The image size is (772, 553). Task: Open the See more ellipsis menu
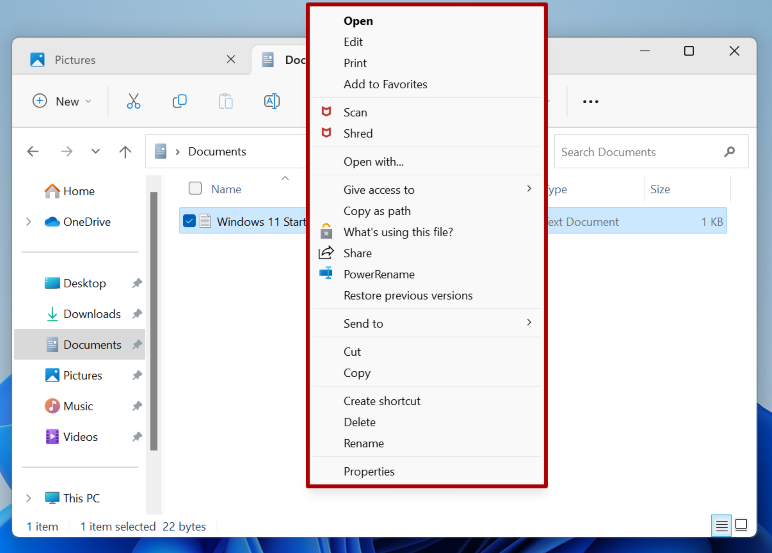pos(590,101)
